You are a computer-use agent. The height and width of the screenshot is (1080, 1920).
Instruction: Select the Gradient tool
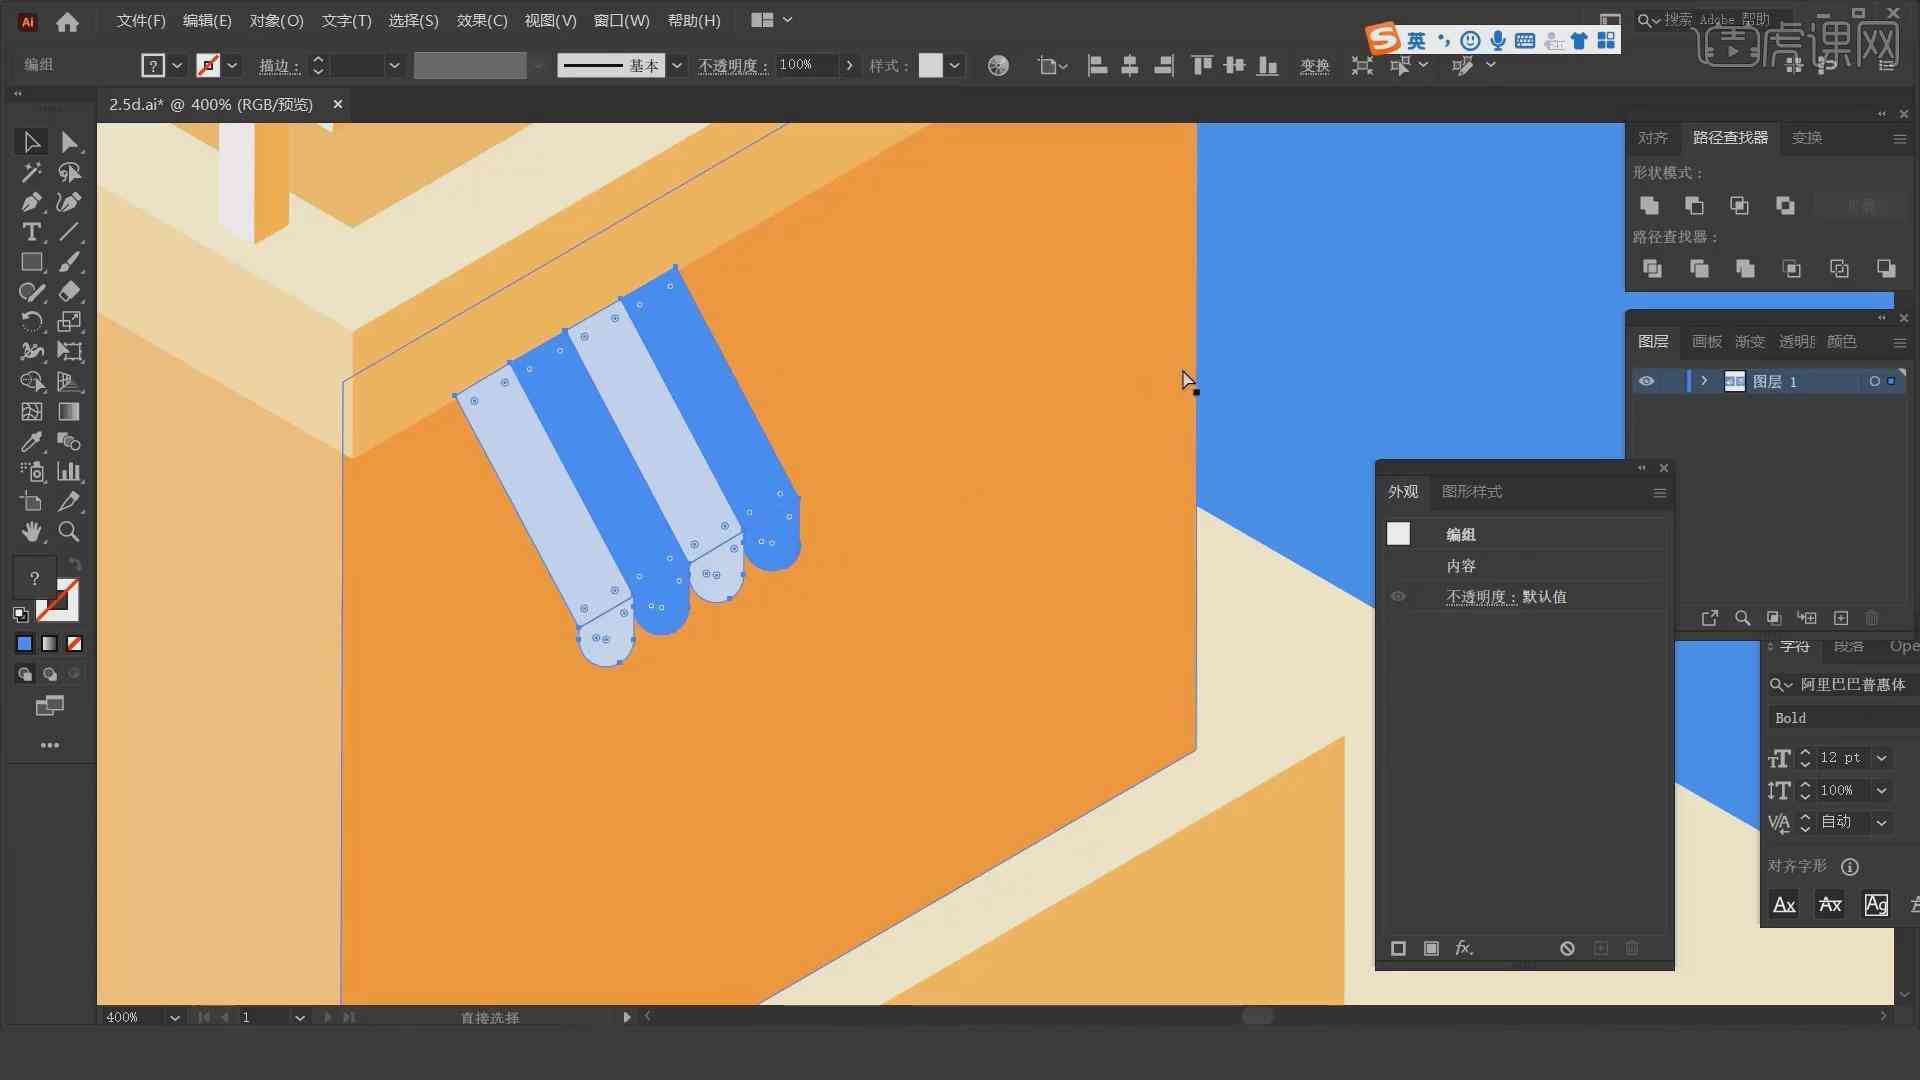[69, 412]
